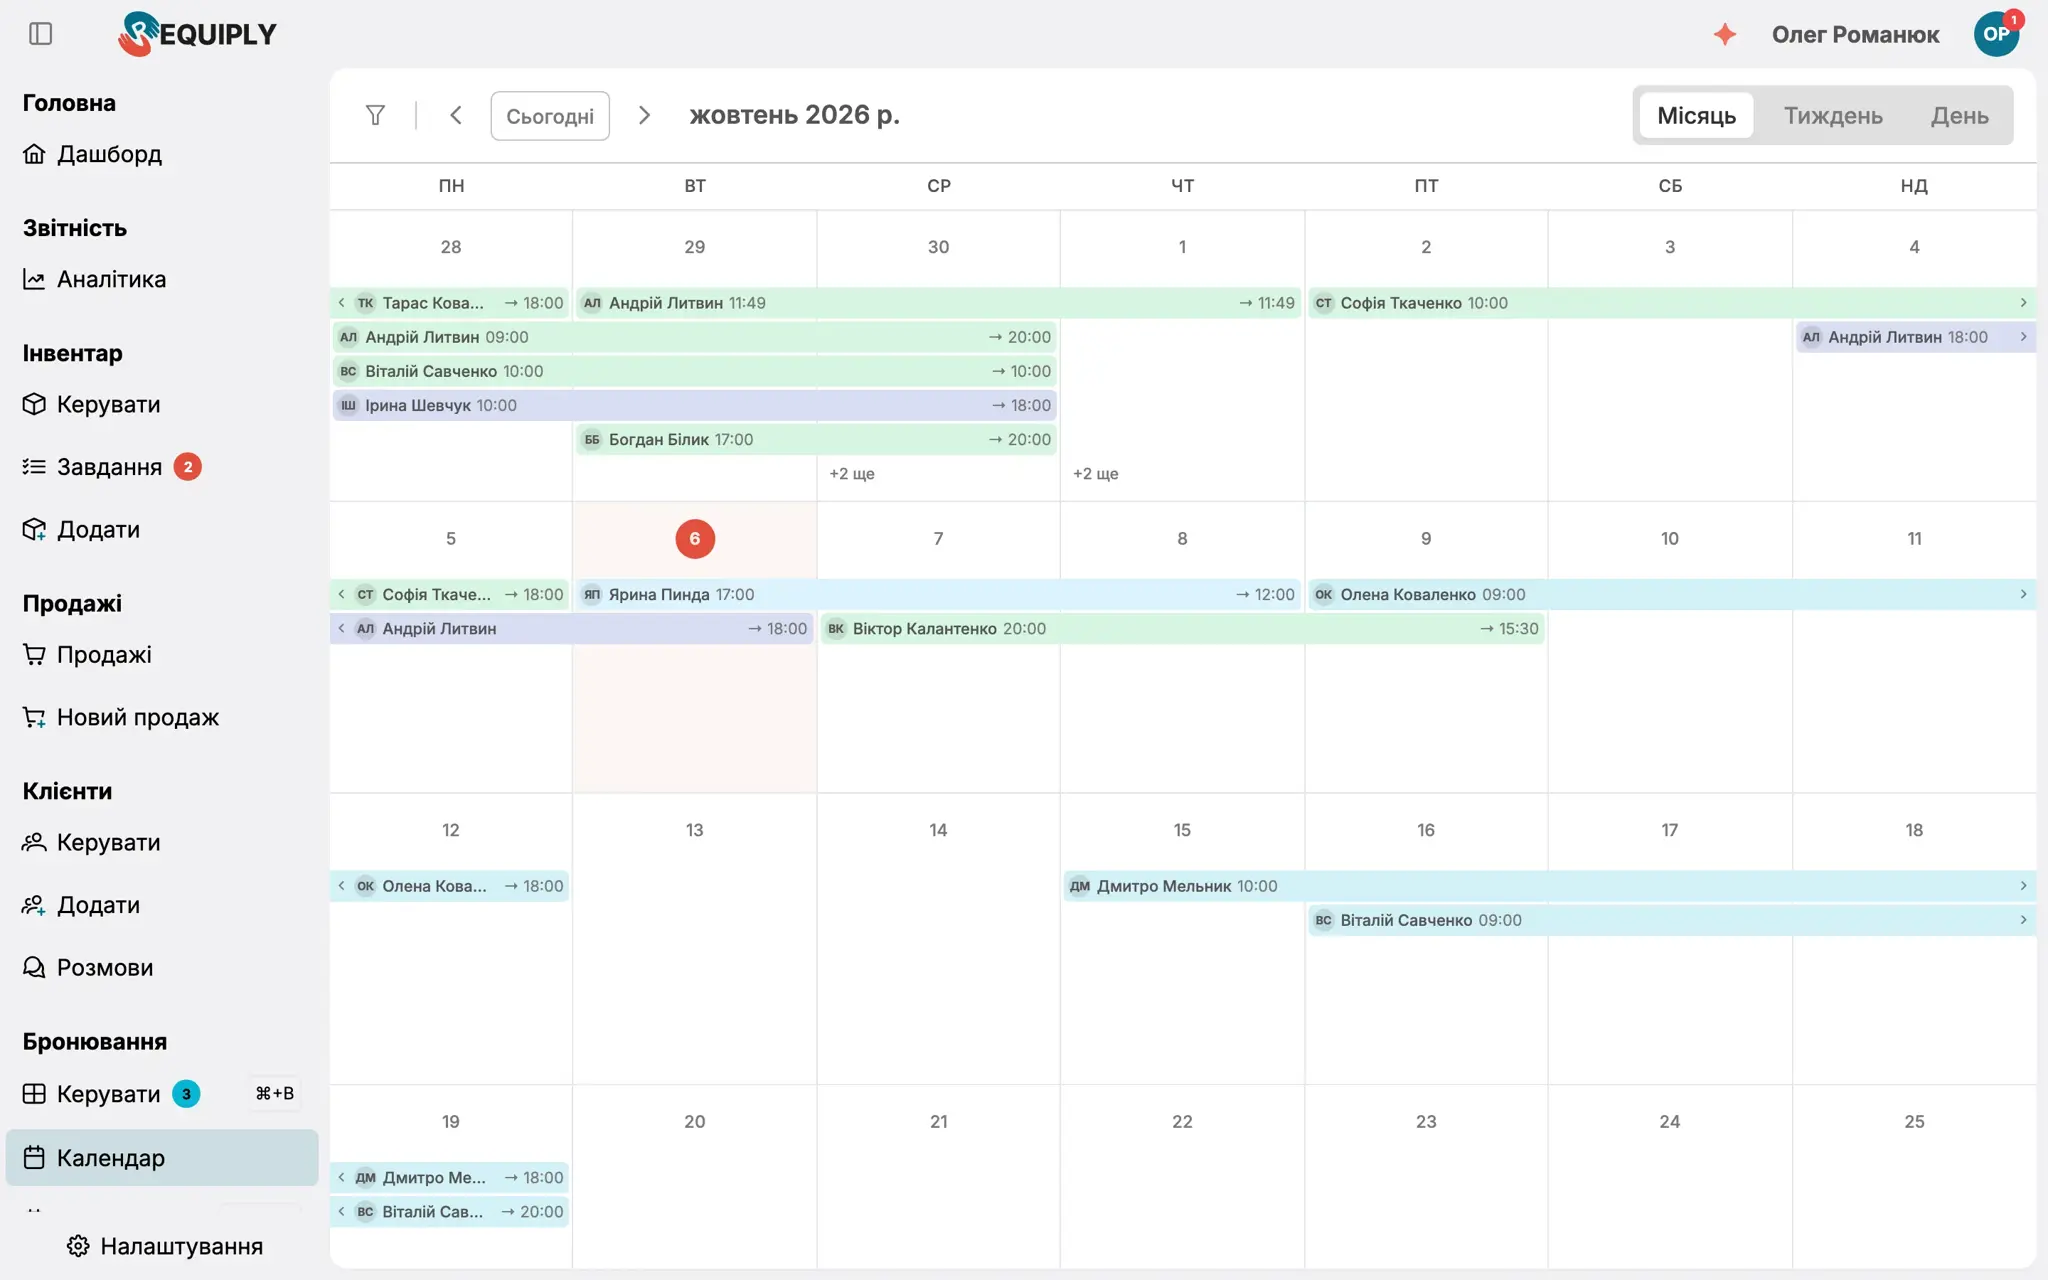Open Богдан Білик 17:00 booking
Viewport: 2048px width, 1280px height.
[816, 439]
